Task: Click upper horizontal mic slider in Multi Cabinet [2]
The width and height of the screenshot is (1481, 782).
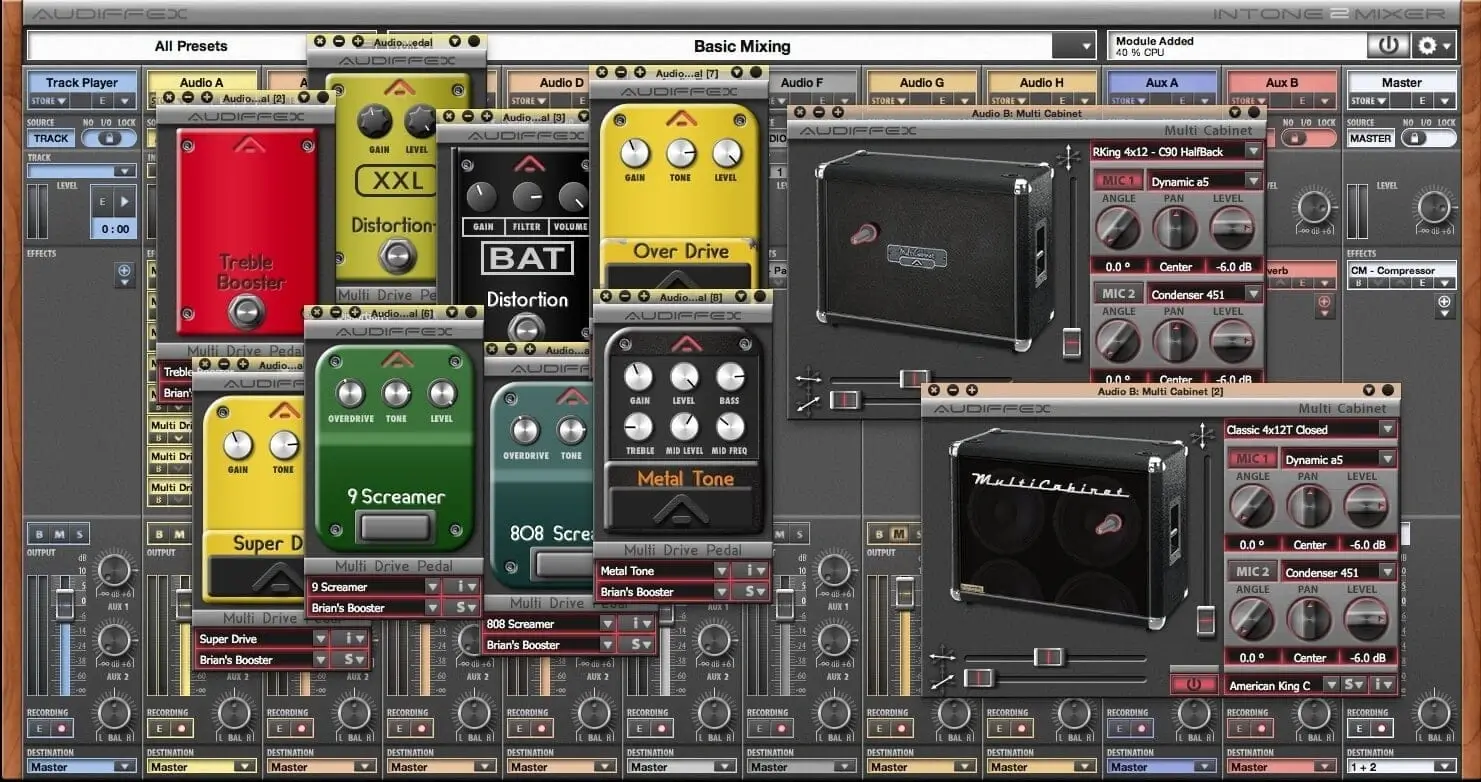Action: (x=1048, y=657)
